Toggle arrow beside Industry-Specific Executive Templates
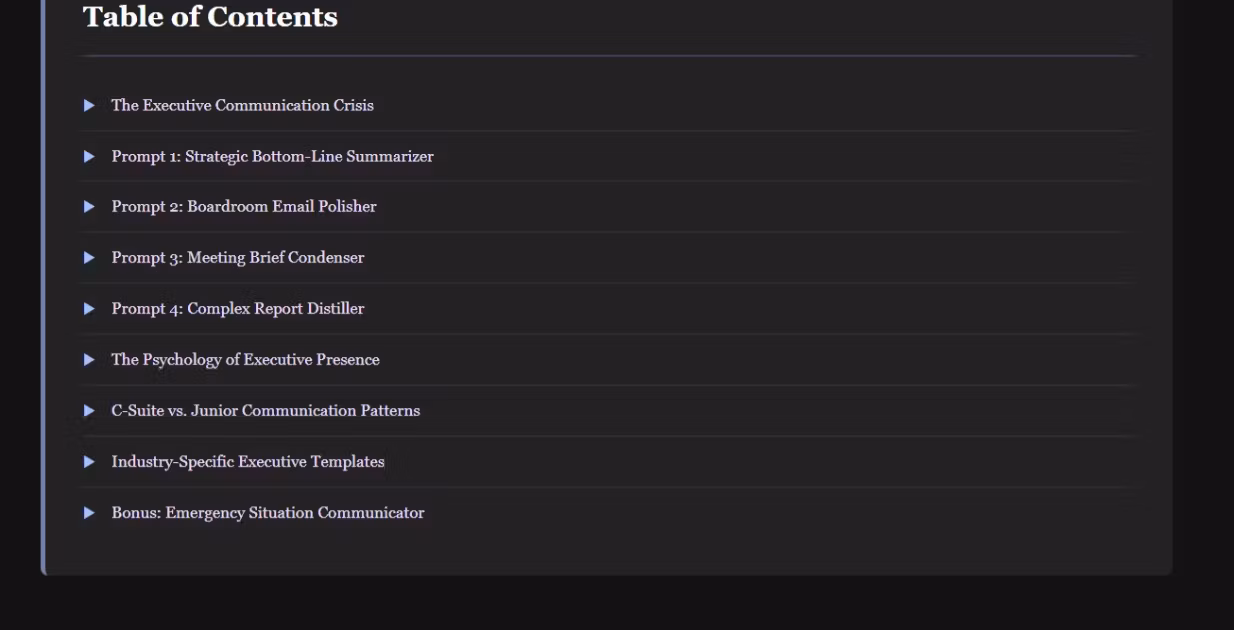 pyautogui.click(x=89, y=462)
